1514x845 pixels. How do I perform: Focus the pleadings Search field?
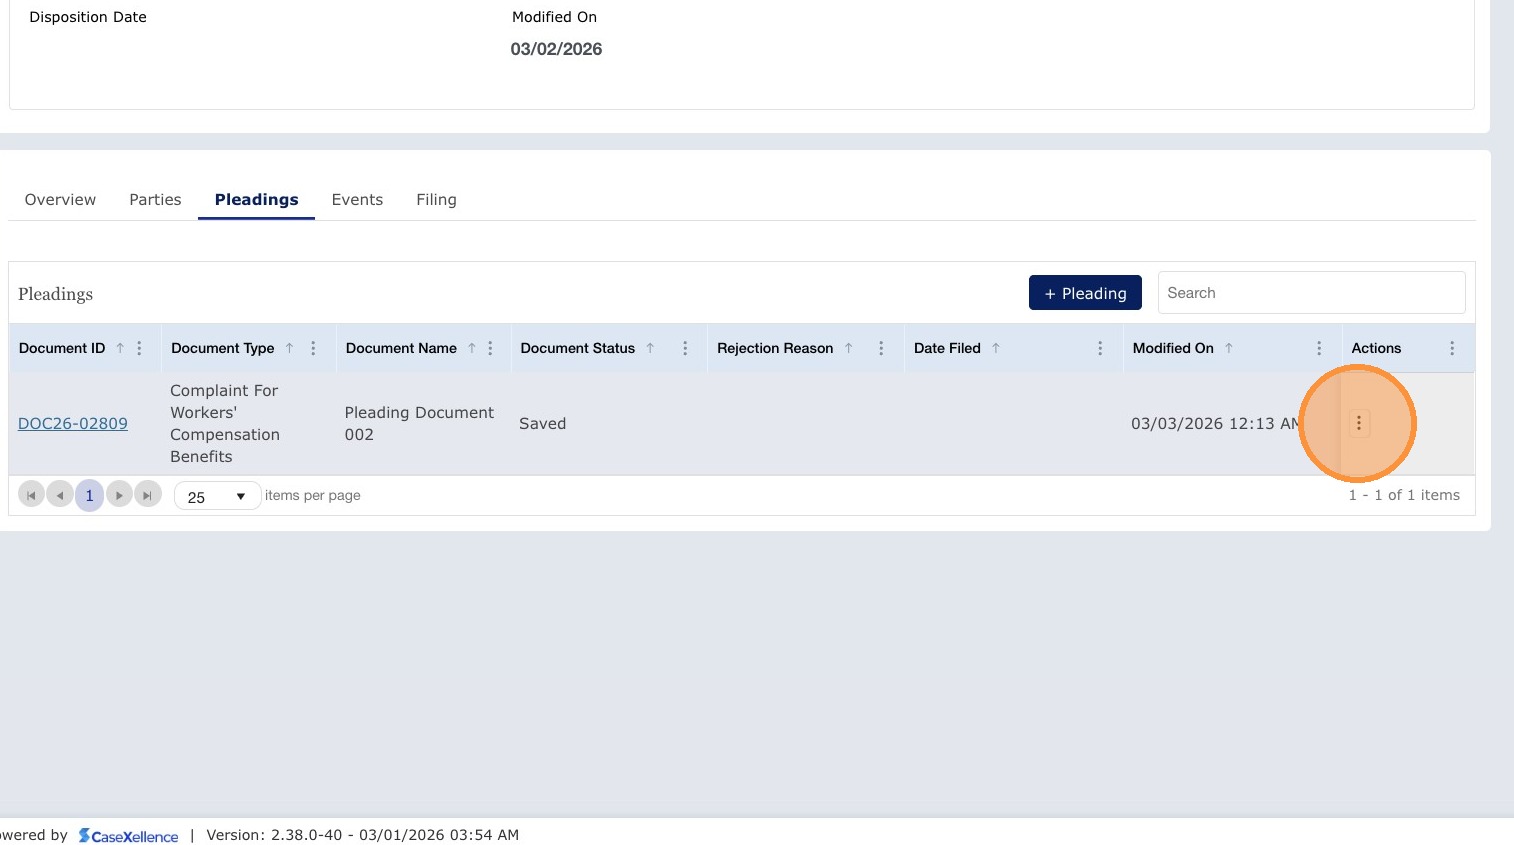pyautogui.click(x=1311, y=293)
